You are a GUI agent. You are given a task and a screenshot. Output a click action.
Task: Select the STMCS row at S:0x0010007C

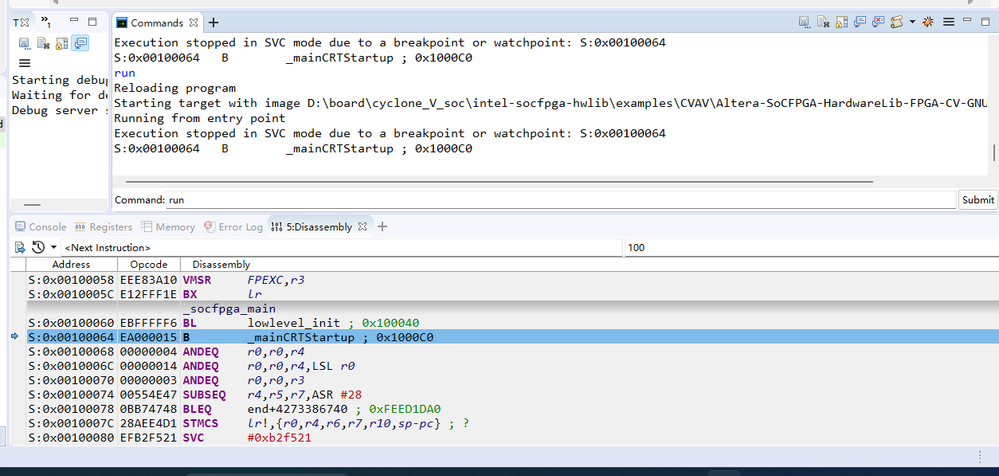pyautogui.click(x=512, y=423)
